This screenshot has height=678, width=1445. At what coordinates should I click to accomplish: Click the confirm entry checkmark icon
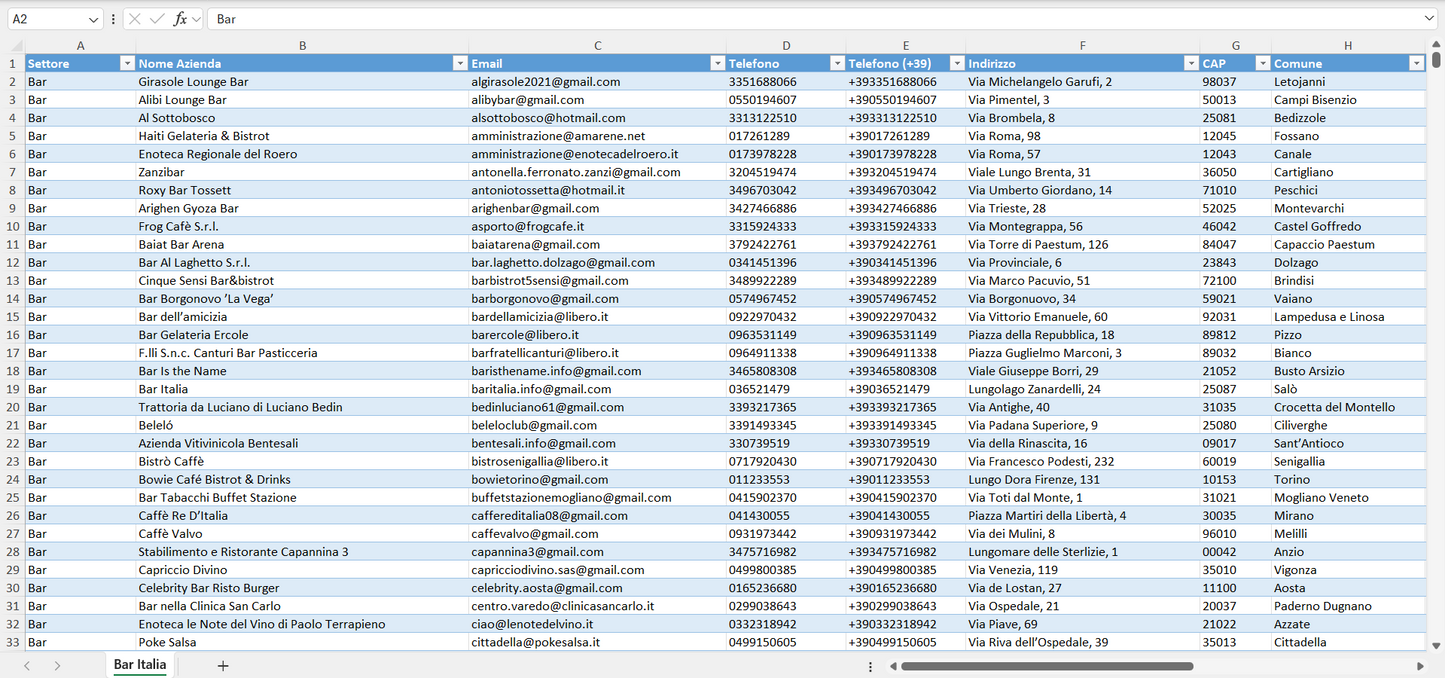pyautogui.click(x=157, y=19)
